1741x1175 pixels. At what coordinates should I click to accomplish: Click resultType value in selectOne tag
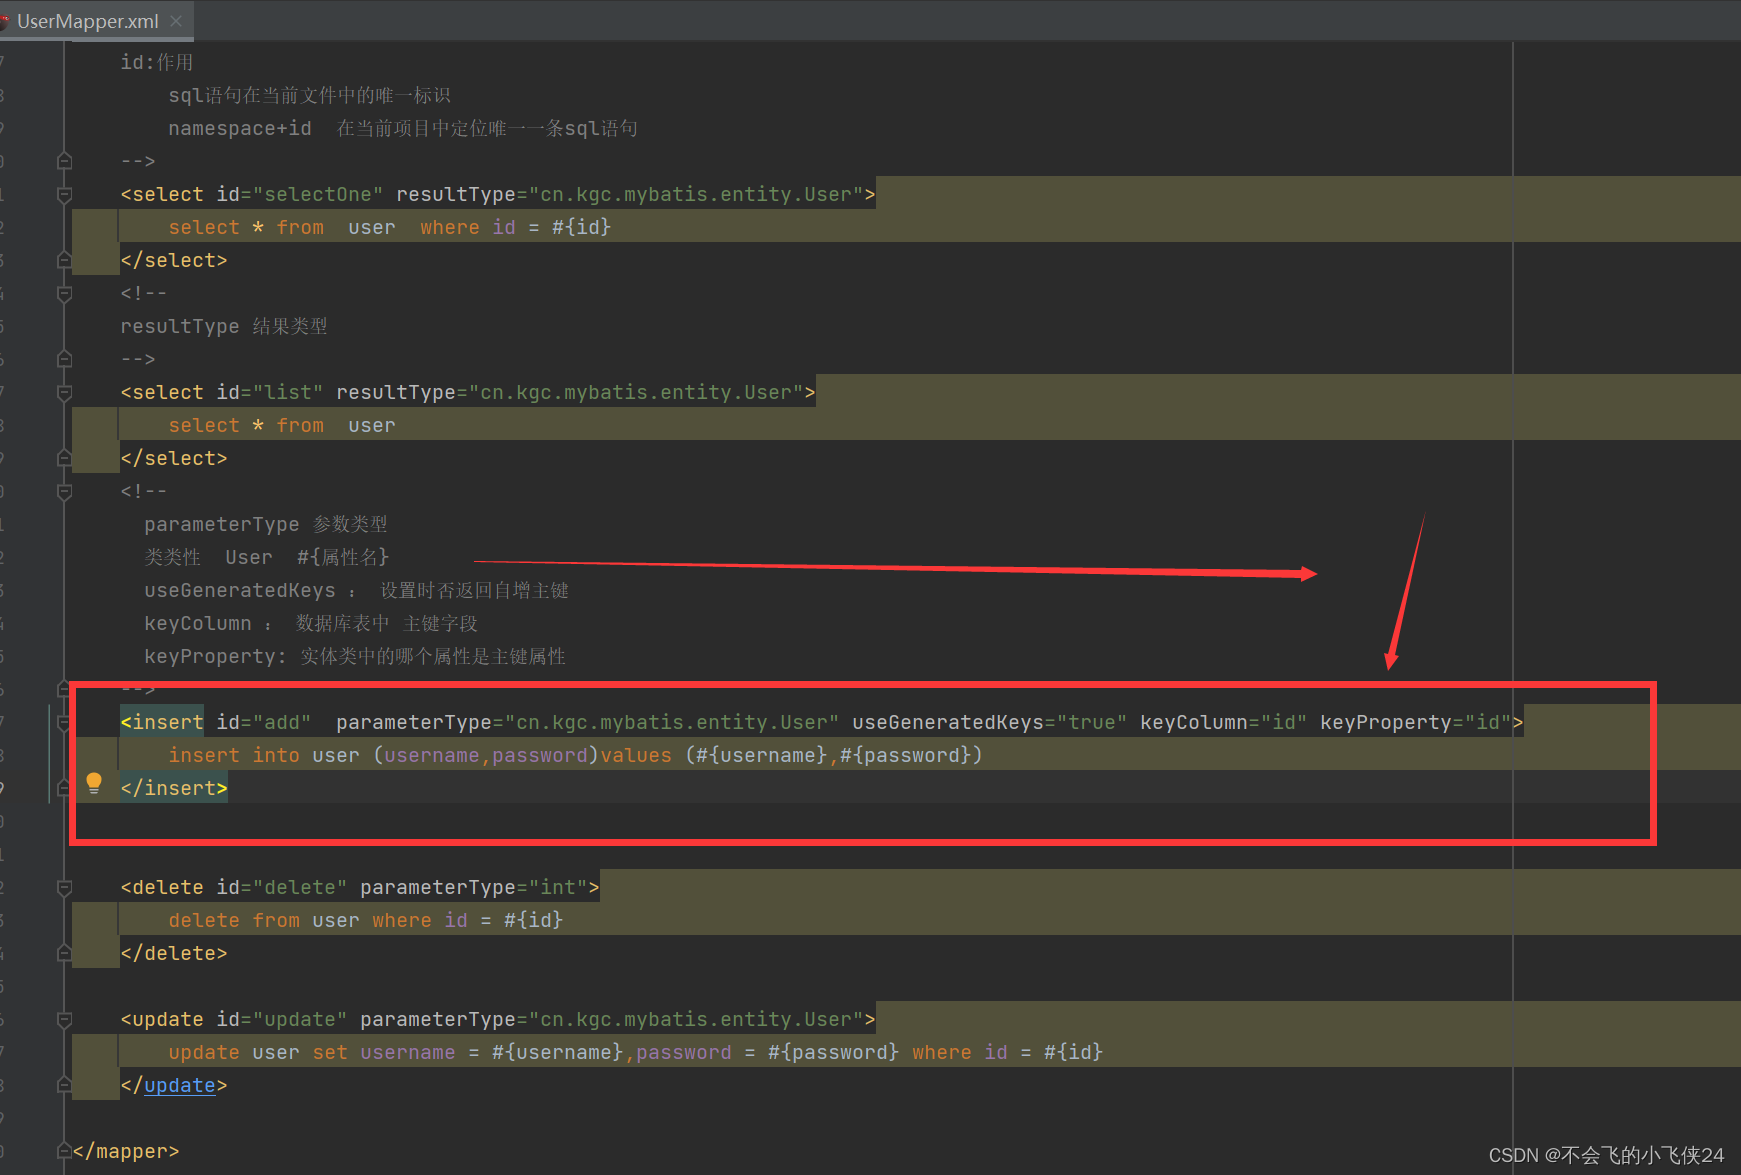(696, 194)
